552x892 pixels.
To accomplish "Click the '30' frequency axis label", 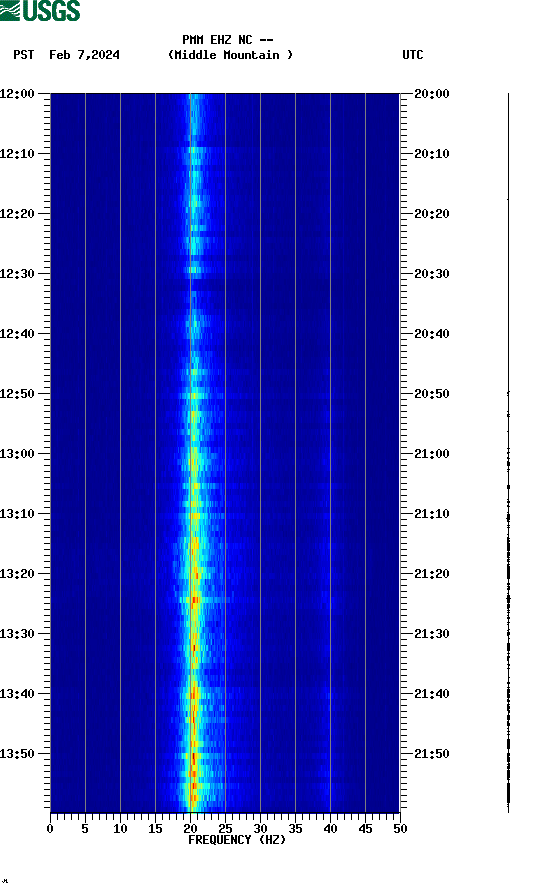I will tap(260, 829).
